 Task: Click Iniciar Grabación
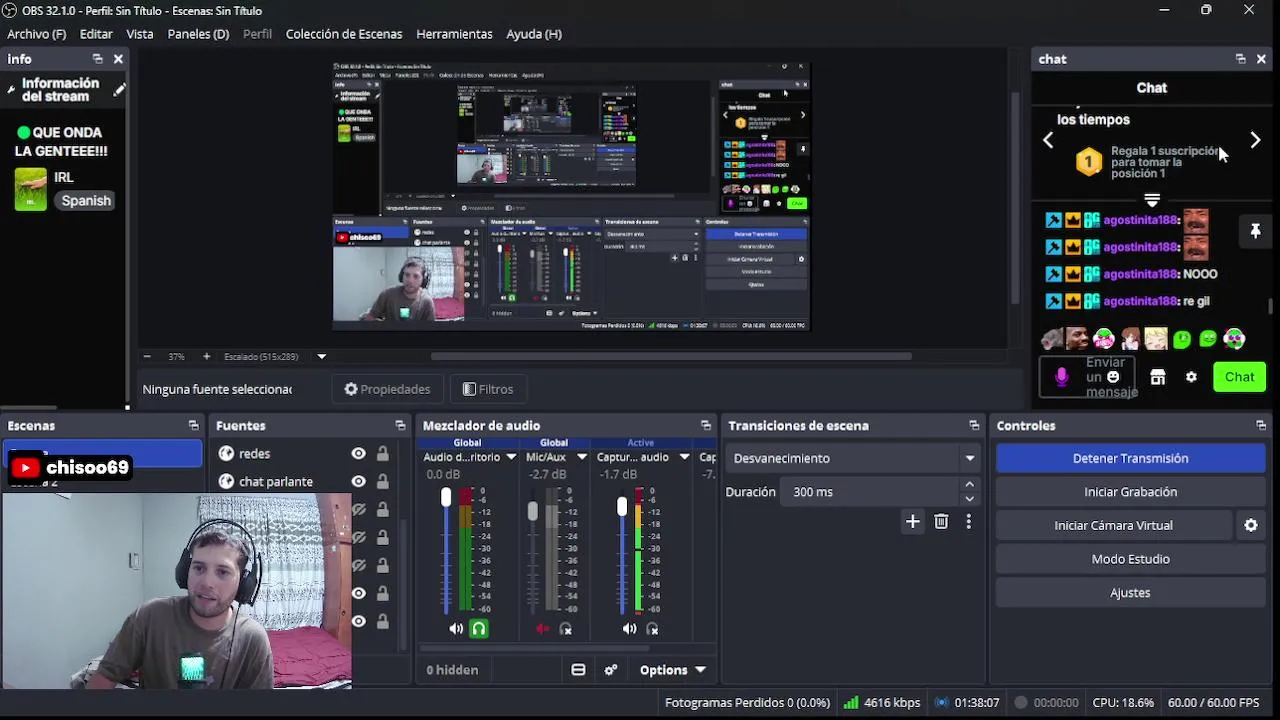tap(1130, 492)
